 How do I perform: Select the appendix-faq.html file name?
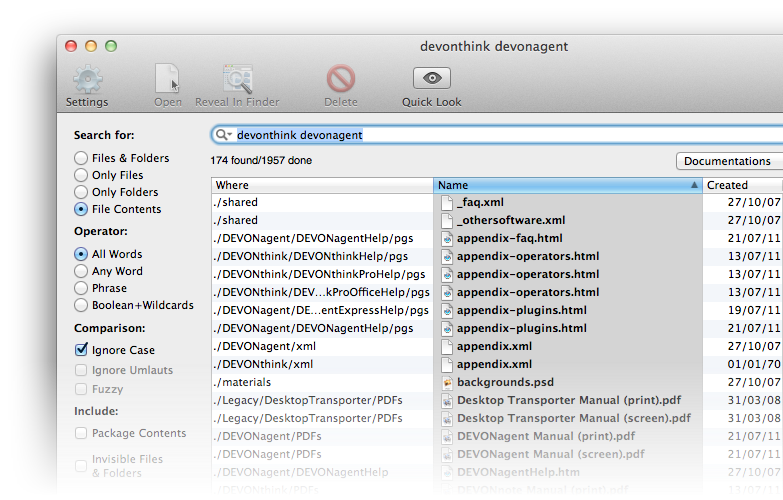509,238
